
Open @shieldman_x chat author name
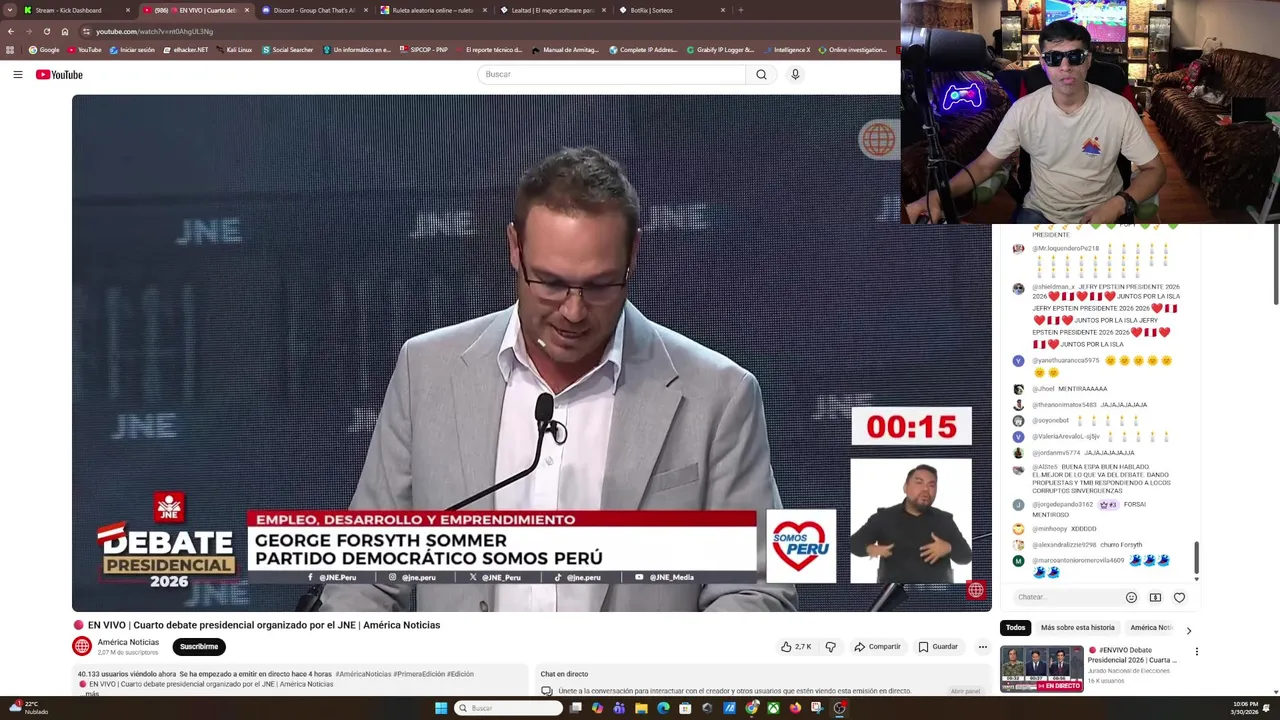tap(1053, 287)
